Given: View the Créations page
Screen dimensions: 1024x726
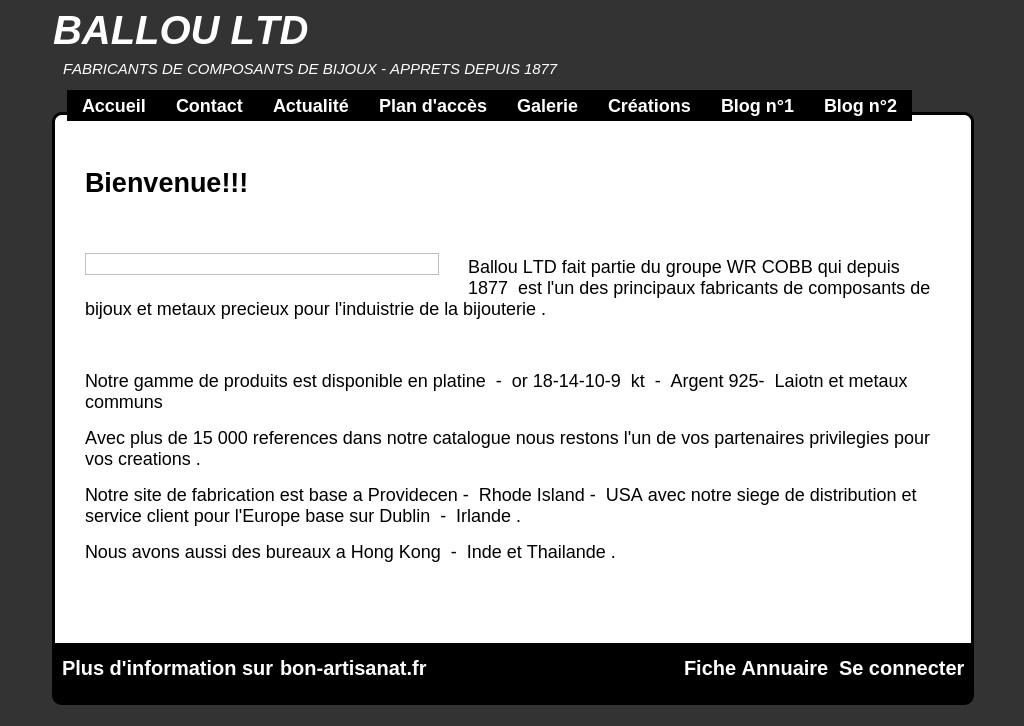Looking at the screenshot, I should 649,106.
